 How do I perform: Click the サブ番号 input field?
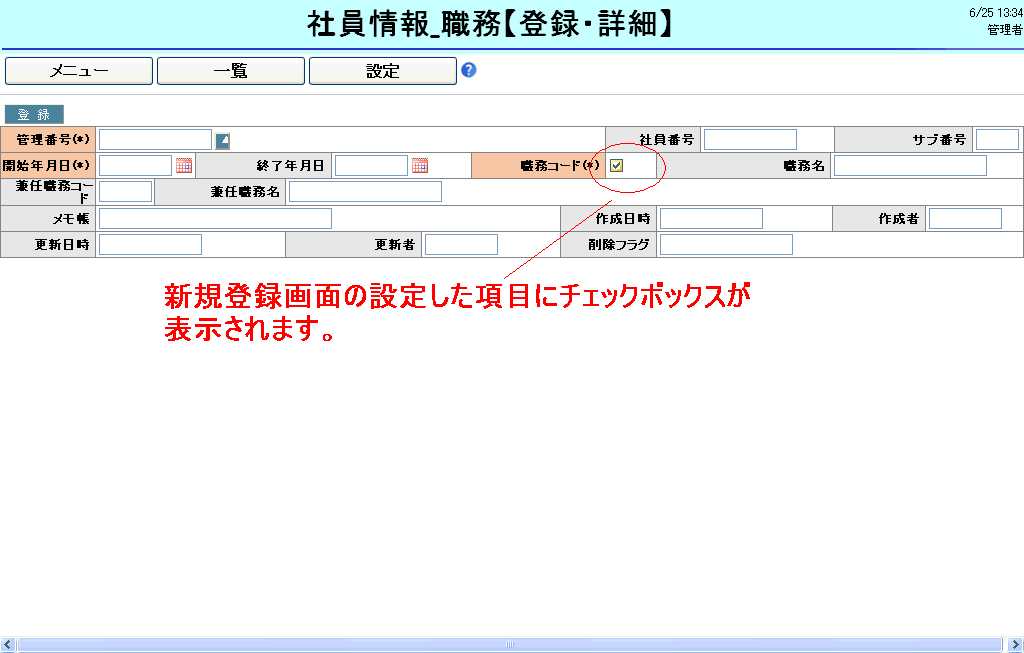pos(997,140)
